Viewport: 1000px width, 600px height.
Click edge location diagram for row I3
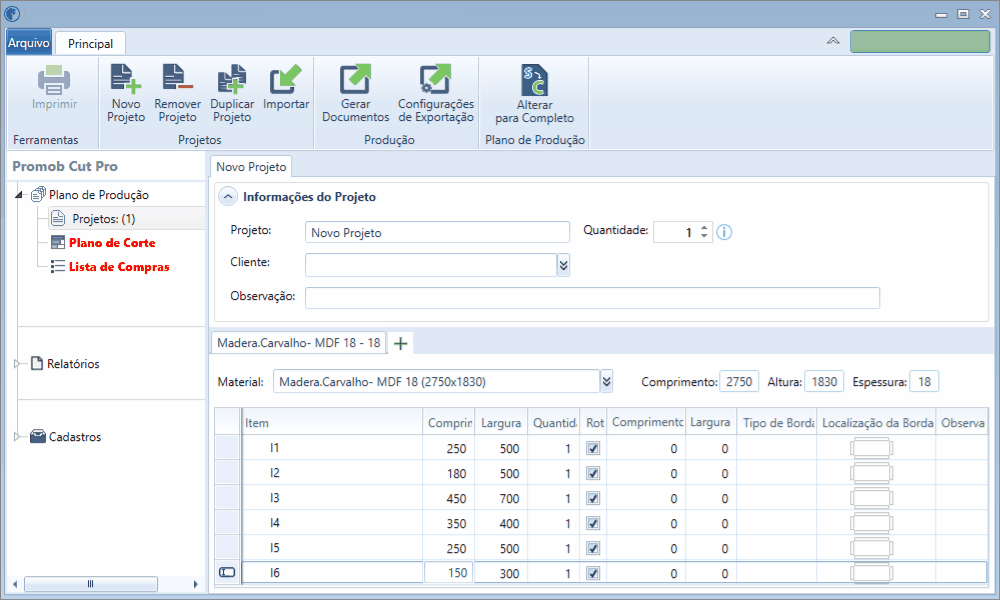(x=871, y=498)
